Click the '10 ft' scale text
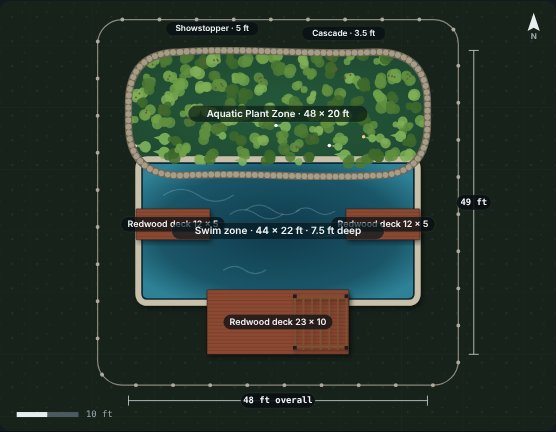Viewport: 556px width, 432px height. click(99, 414)
